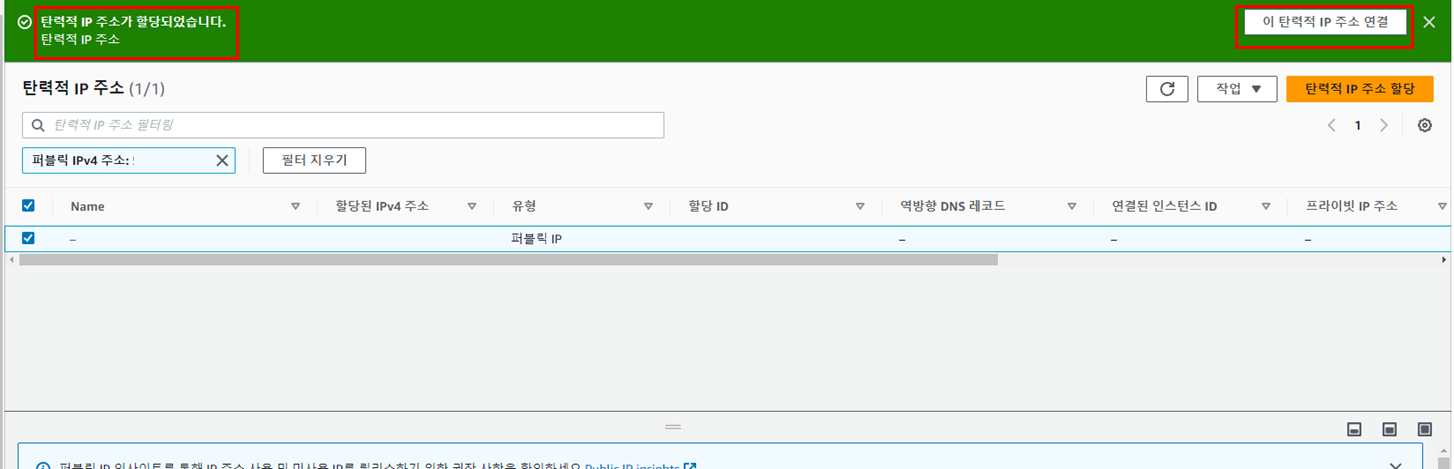
Task: Open the Public IP insights link
Action: click(640, 466)
